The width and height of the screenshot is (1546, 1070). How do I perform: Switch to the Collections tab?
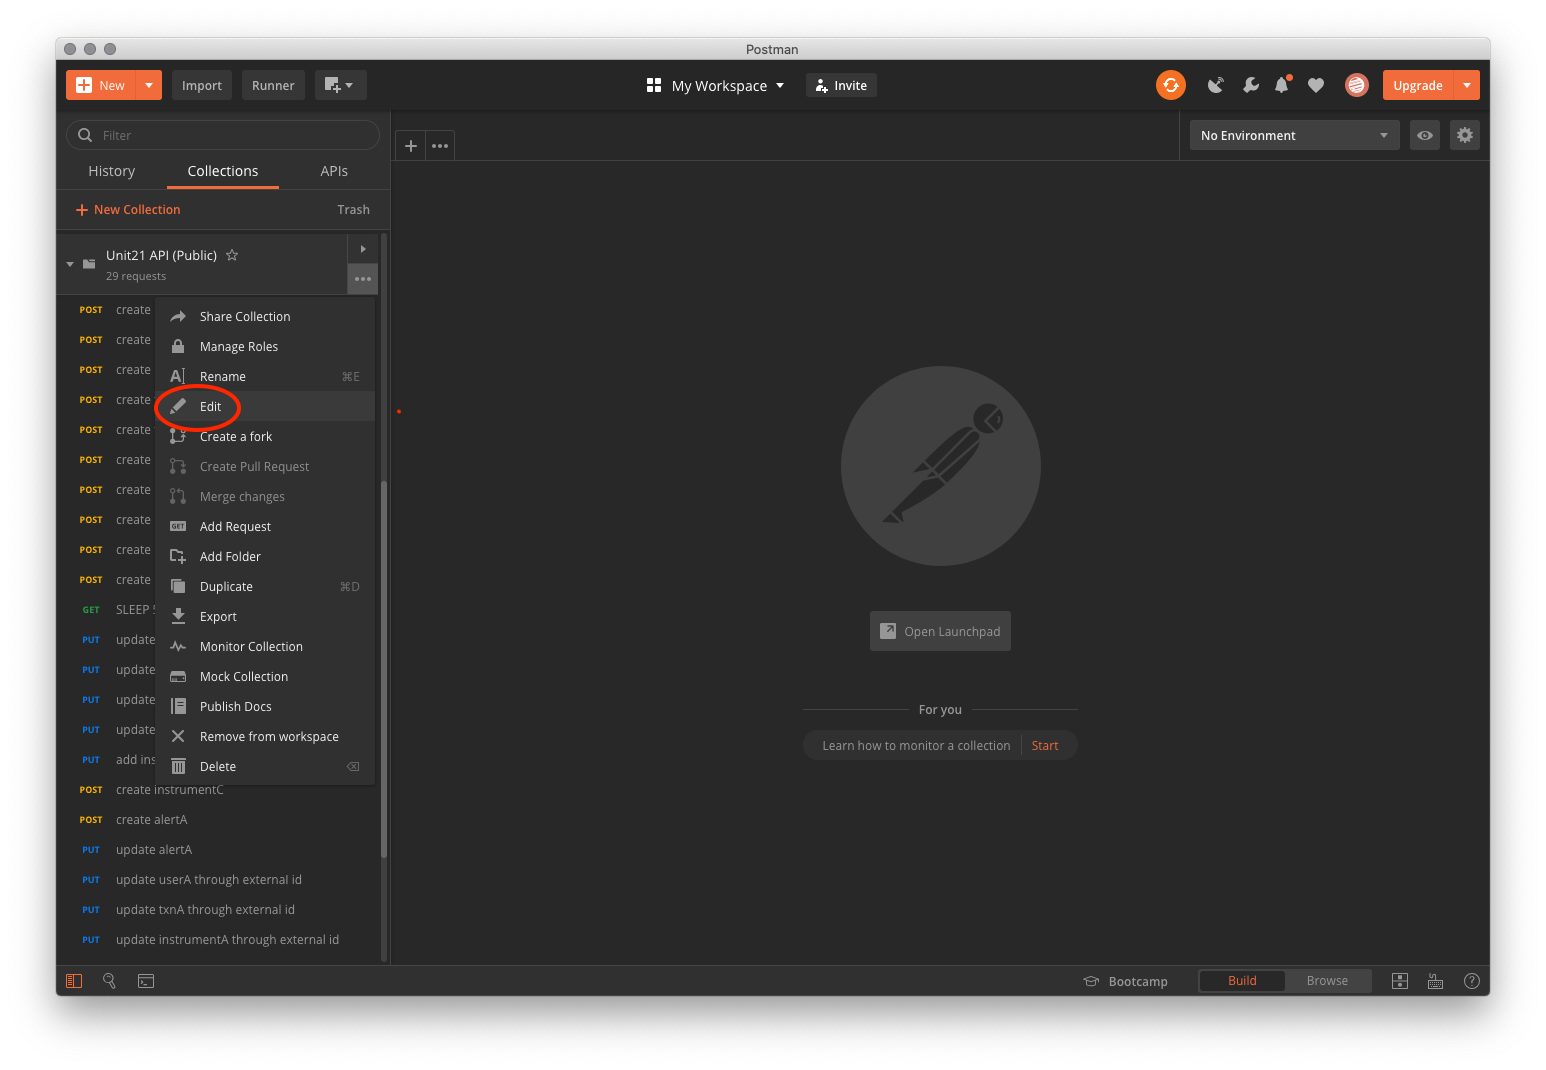pos(223,171)
